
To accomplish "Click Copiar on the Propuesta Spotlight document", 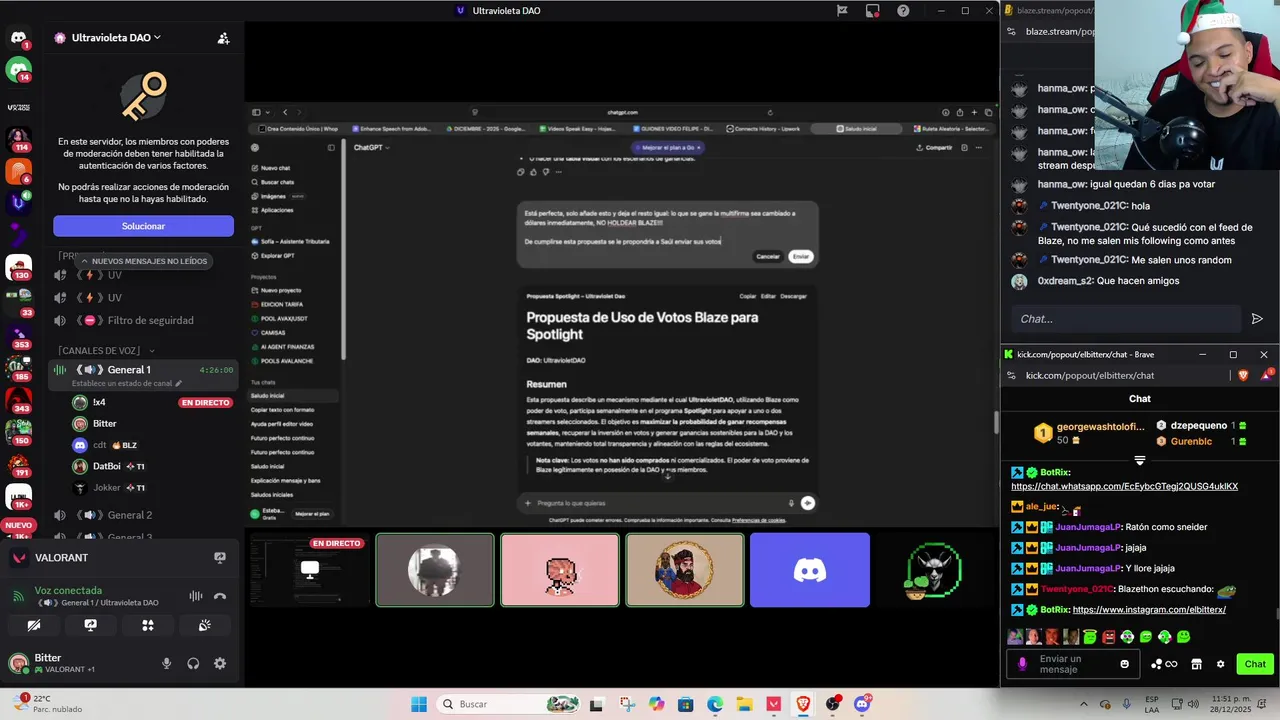I will [x=748, y=296].
